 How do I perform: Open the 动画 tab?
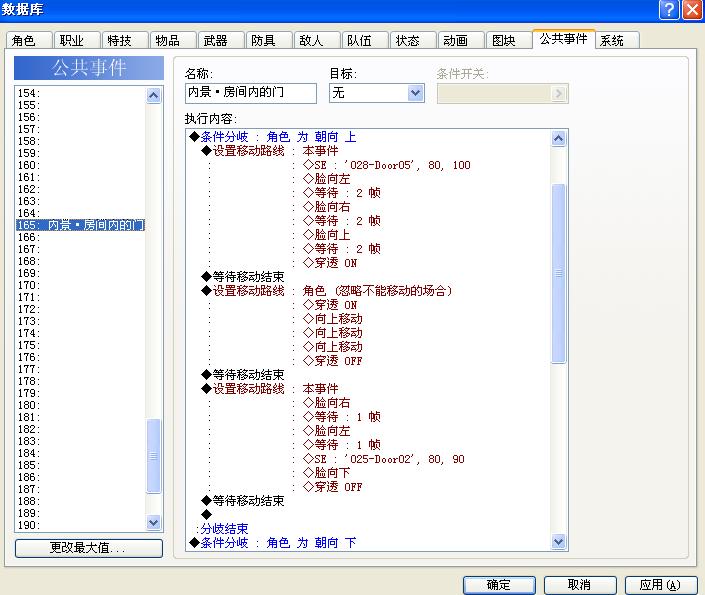(461, 40)
